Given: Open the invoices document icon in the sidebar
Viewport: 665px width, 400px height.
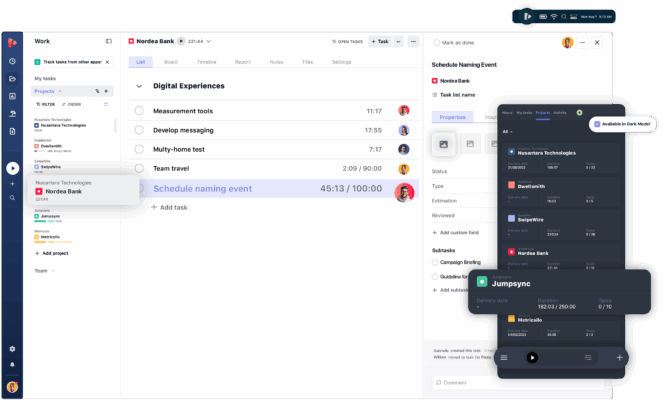Looking at the screenshot, I should [x=12, y=131].
